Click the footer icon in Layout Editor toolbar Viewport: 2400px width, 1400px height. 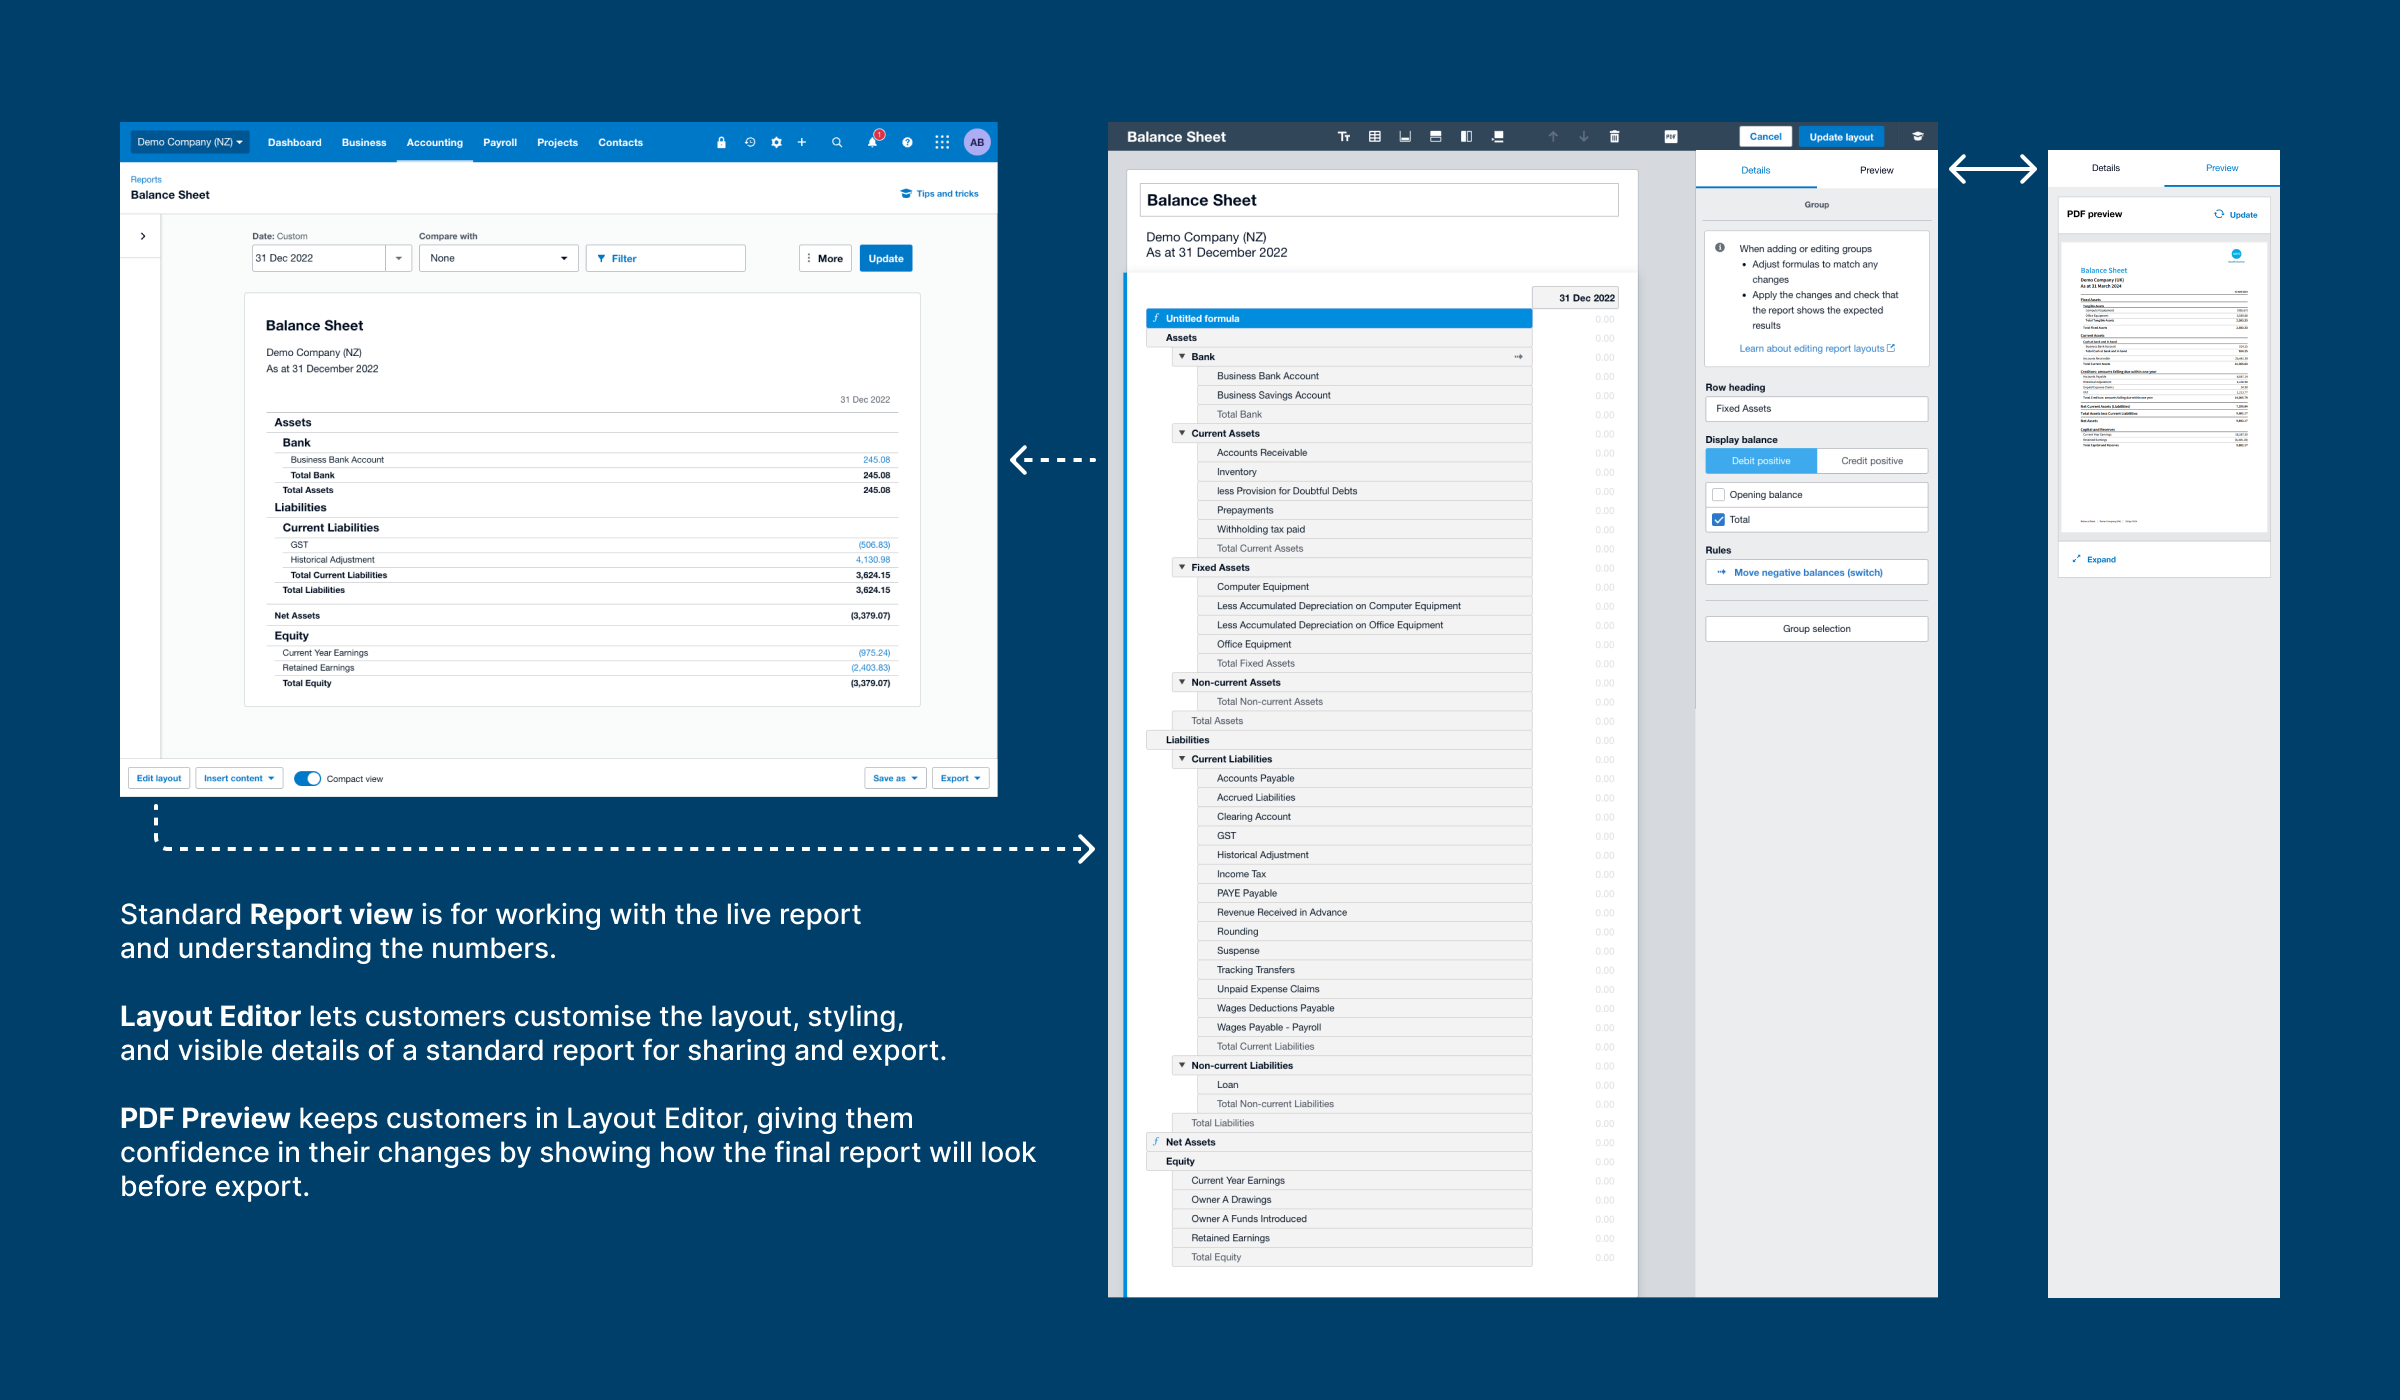[x=1405, y=137]
